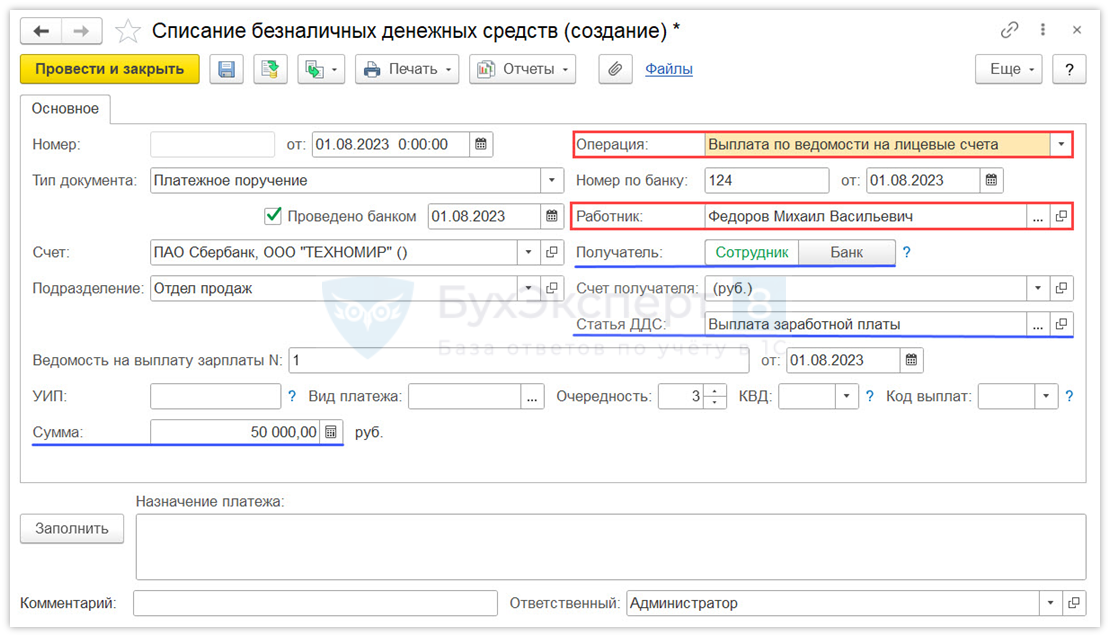Switch to the Основное tab
Image resolution: width=1110 pixels, height=637 pixels.
pyautogui.click(x=65, y=109)
